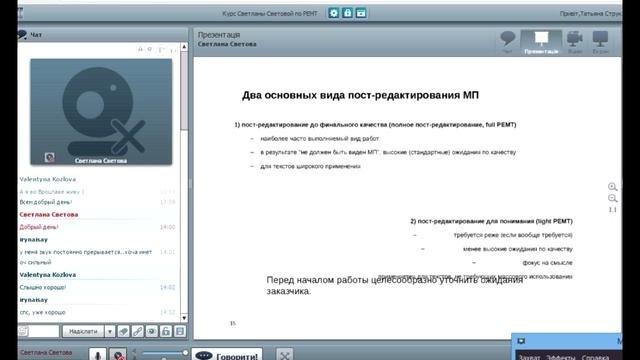Viewport: 640px width, 360px height.
Task: Click the 'для текстов широкого применения' bullet
Action: pos(310,166)
